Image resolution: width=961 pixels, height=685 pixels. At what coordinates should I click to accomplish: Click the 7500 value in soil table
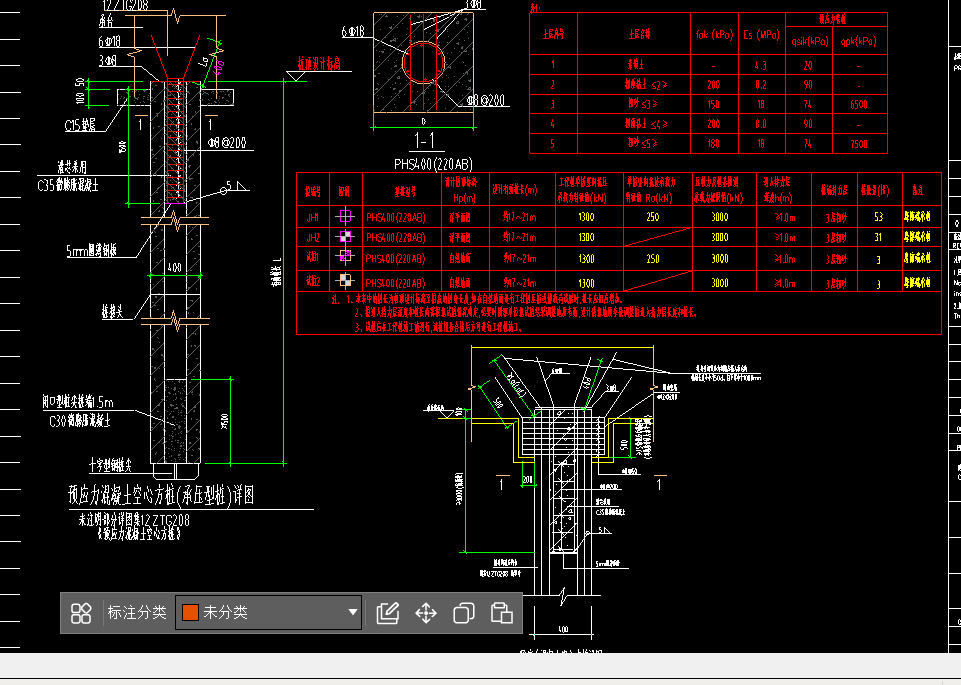[859, 143]
